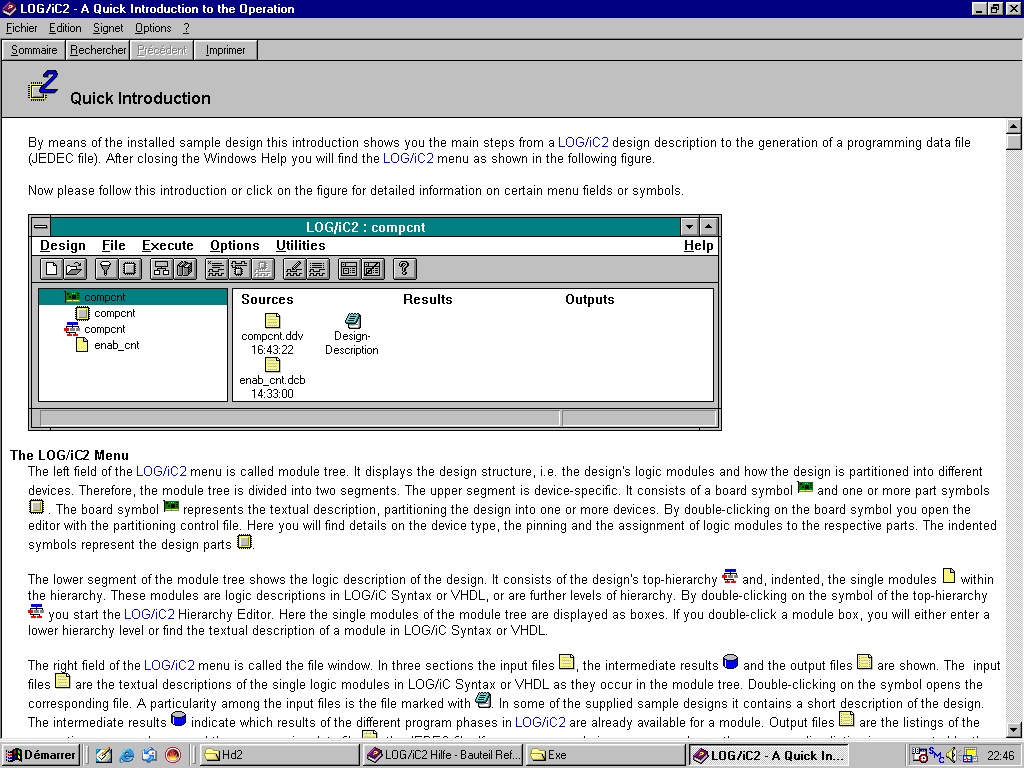This screenshot has width=1024, height=768.
Task: Click the Utilities menu in the figure
Action: (300, 245)
